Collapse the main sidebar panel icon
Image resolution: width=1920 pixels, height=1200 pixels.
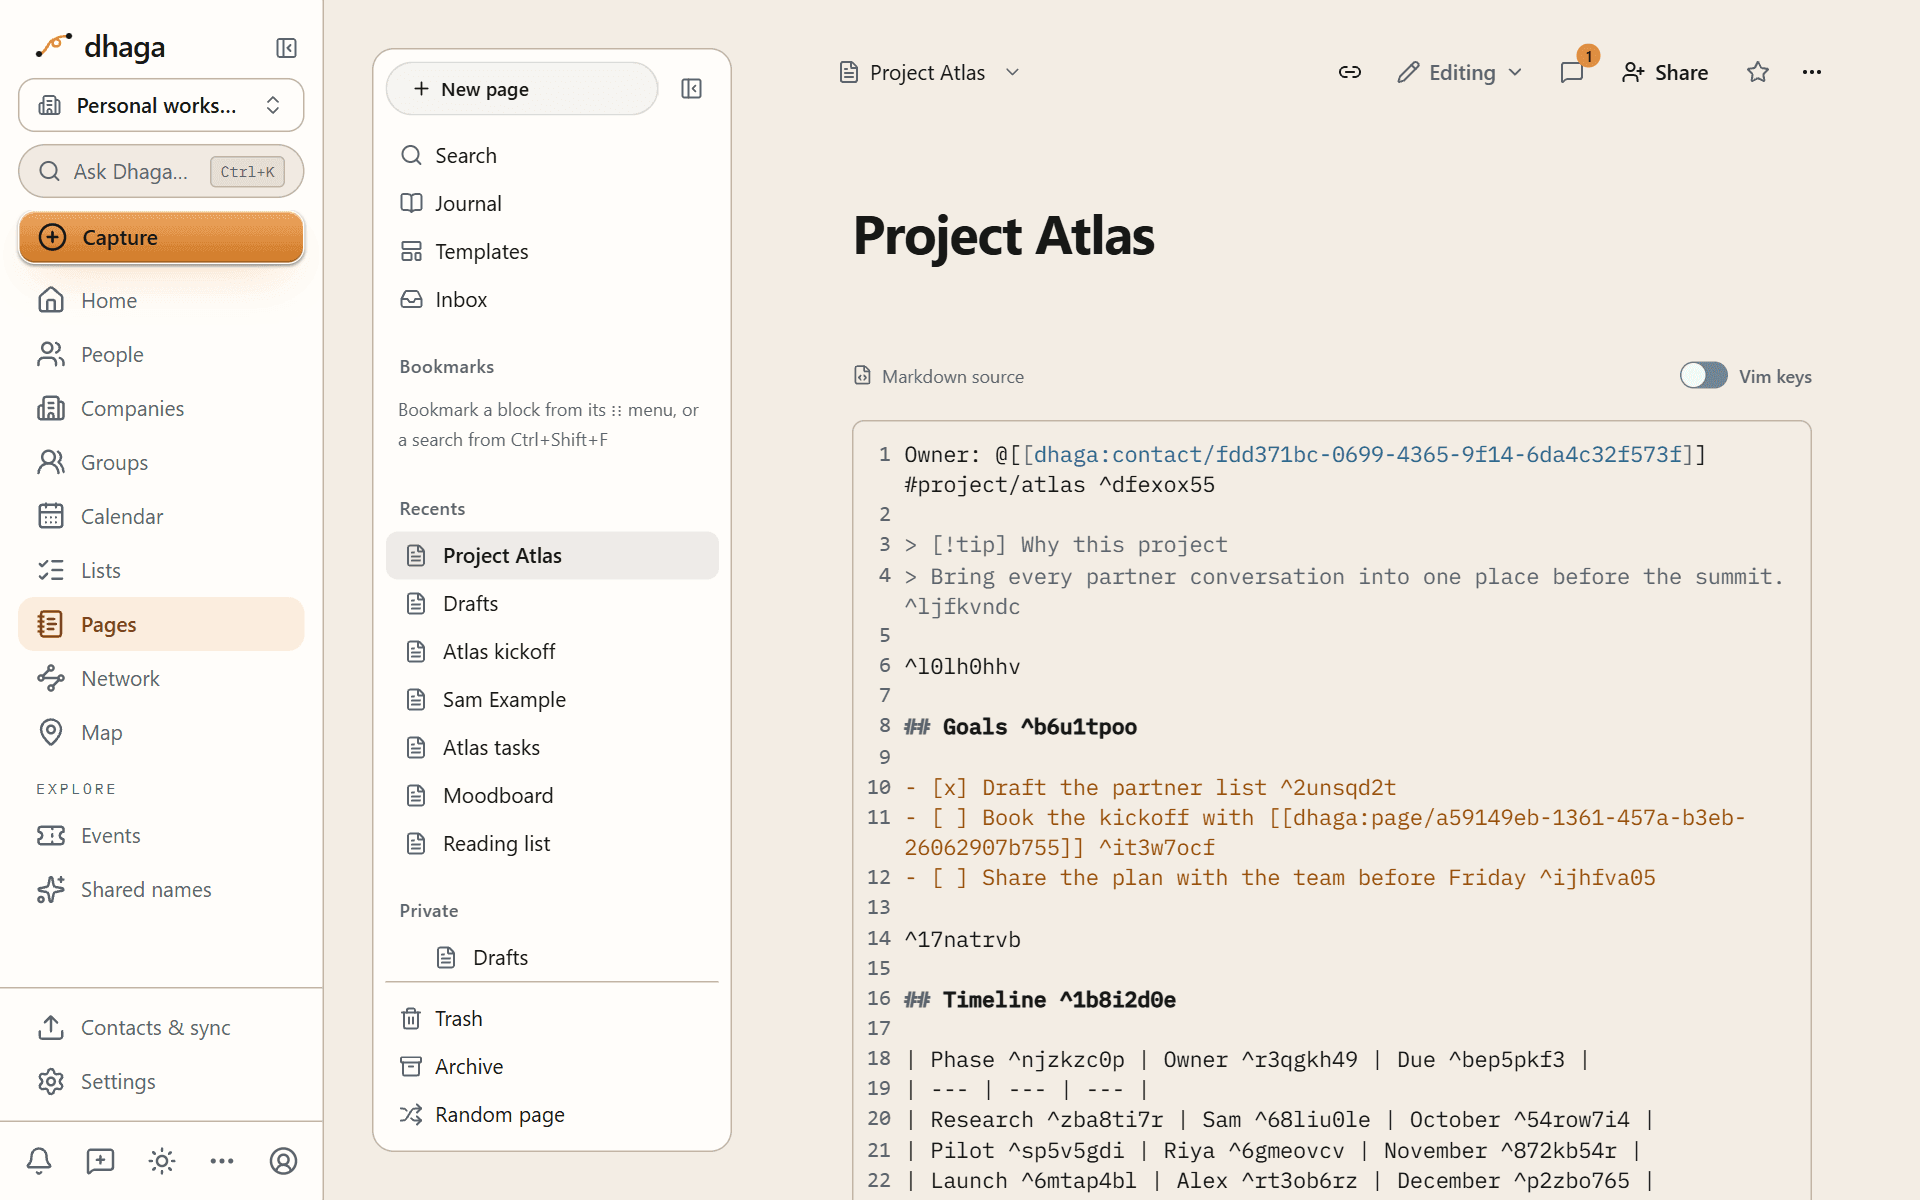point(286,48)
